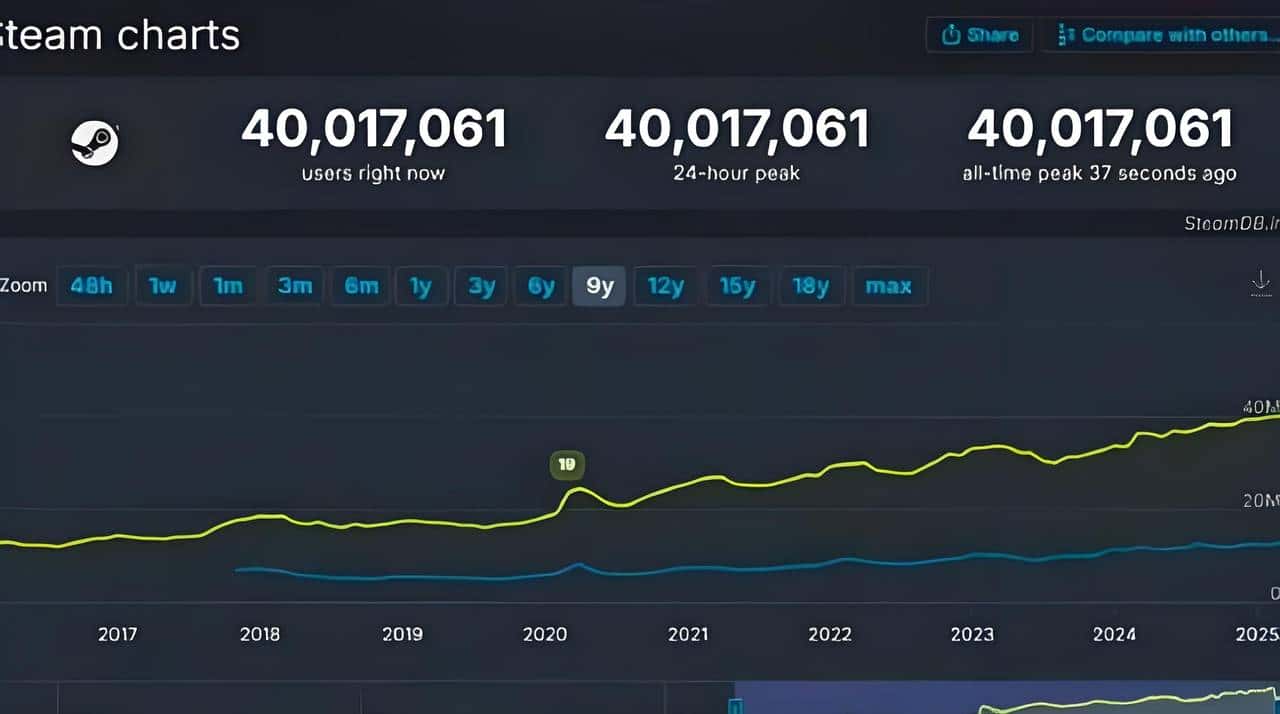The width and height of the screenshot is (1280, 714).
Task: Enable the 18y zoom option
Action: click(x=811, y=285)
